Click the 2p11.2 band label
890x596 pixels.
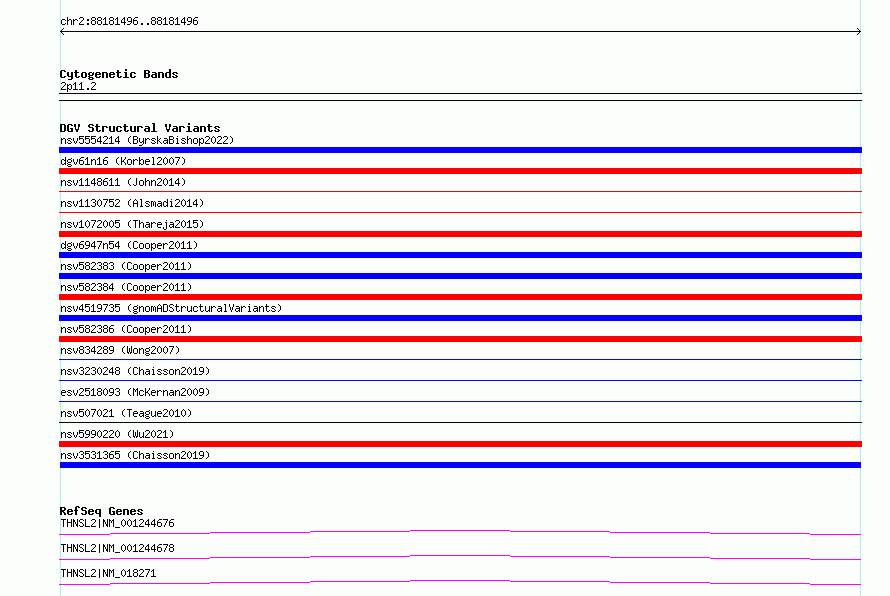tap(78, 86)
